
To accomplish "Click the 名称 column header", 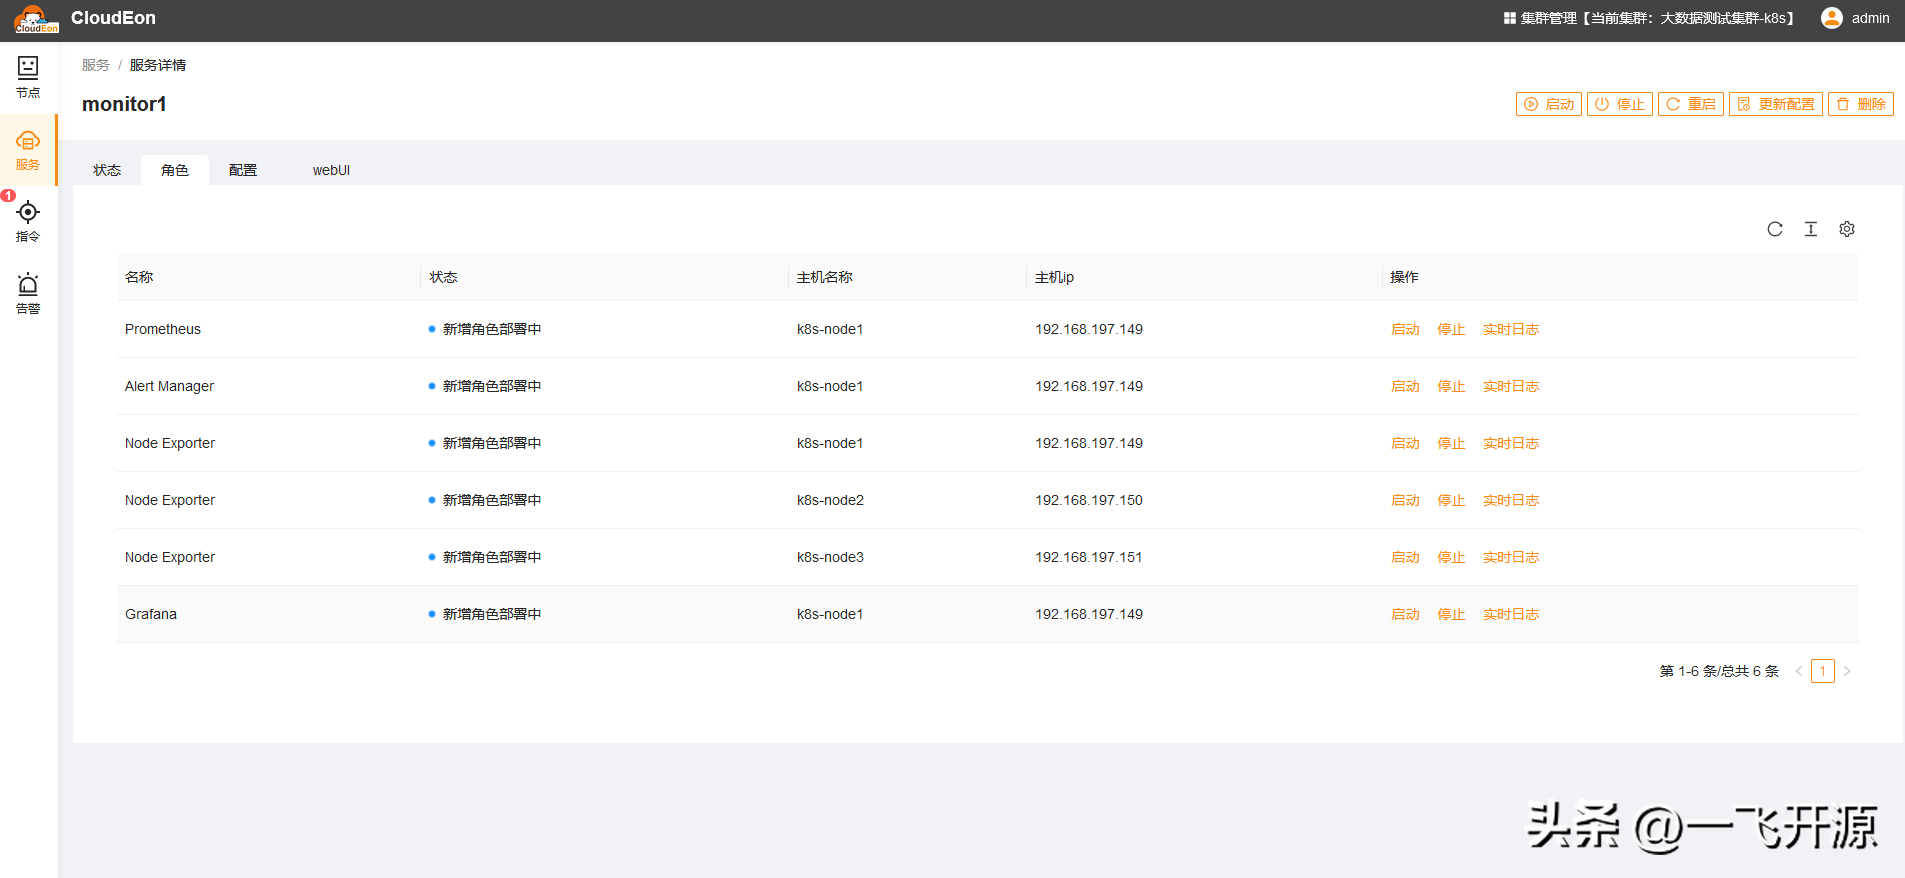I will (139, 277).
